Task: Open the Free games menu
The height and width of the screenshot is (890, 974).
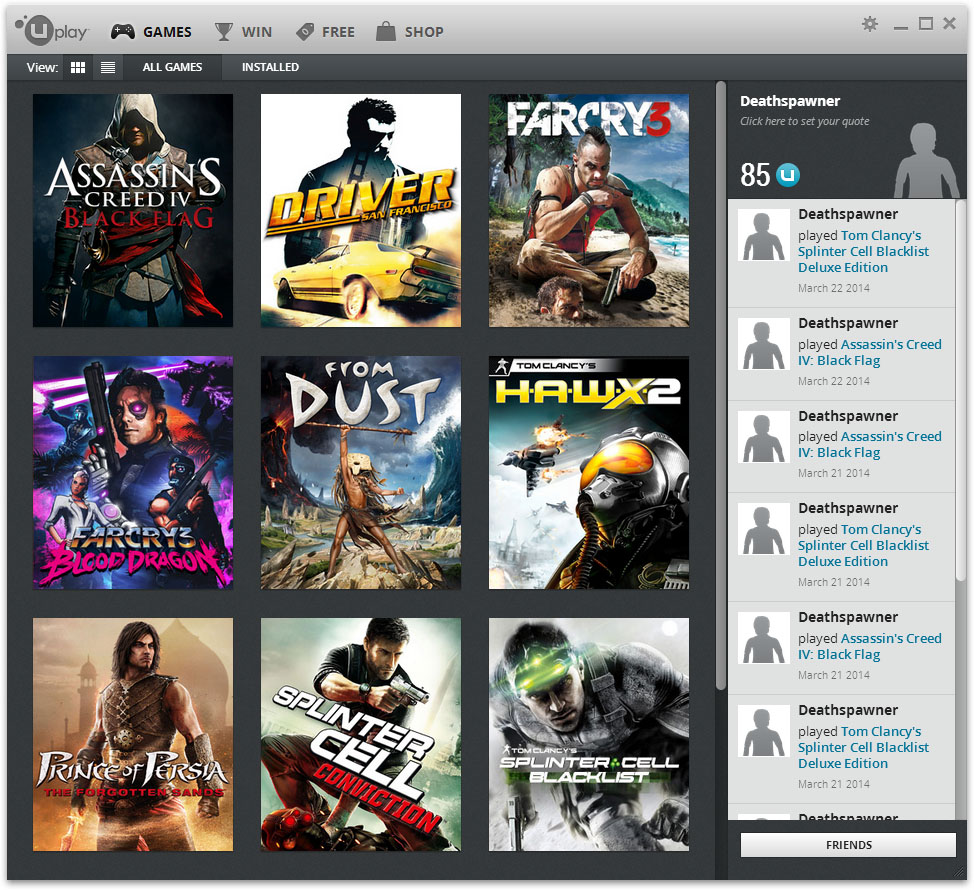Action: click(325, 32)
